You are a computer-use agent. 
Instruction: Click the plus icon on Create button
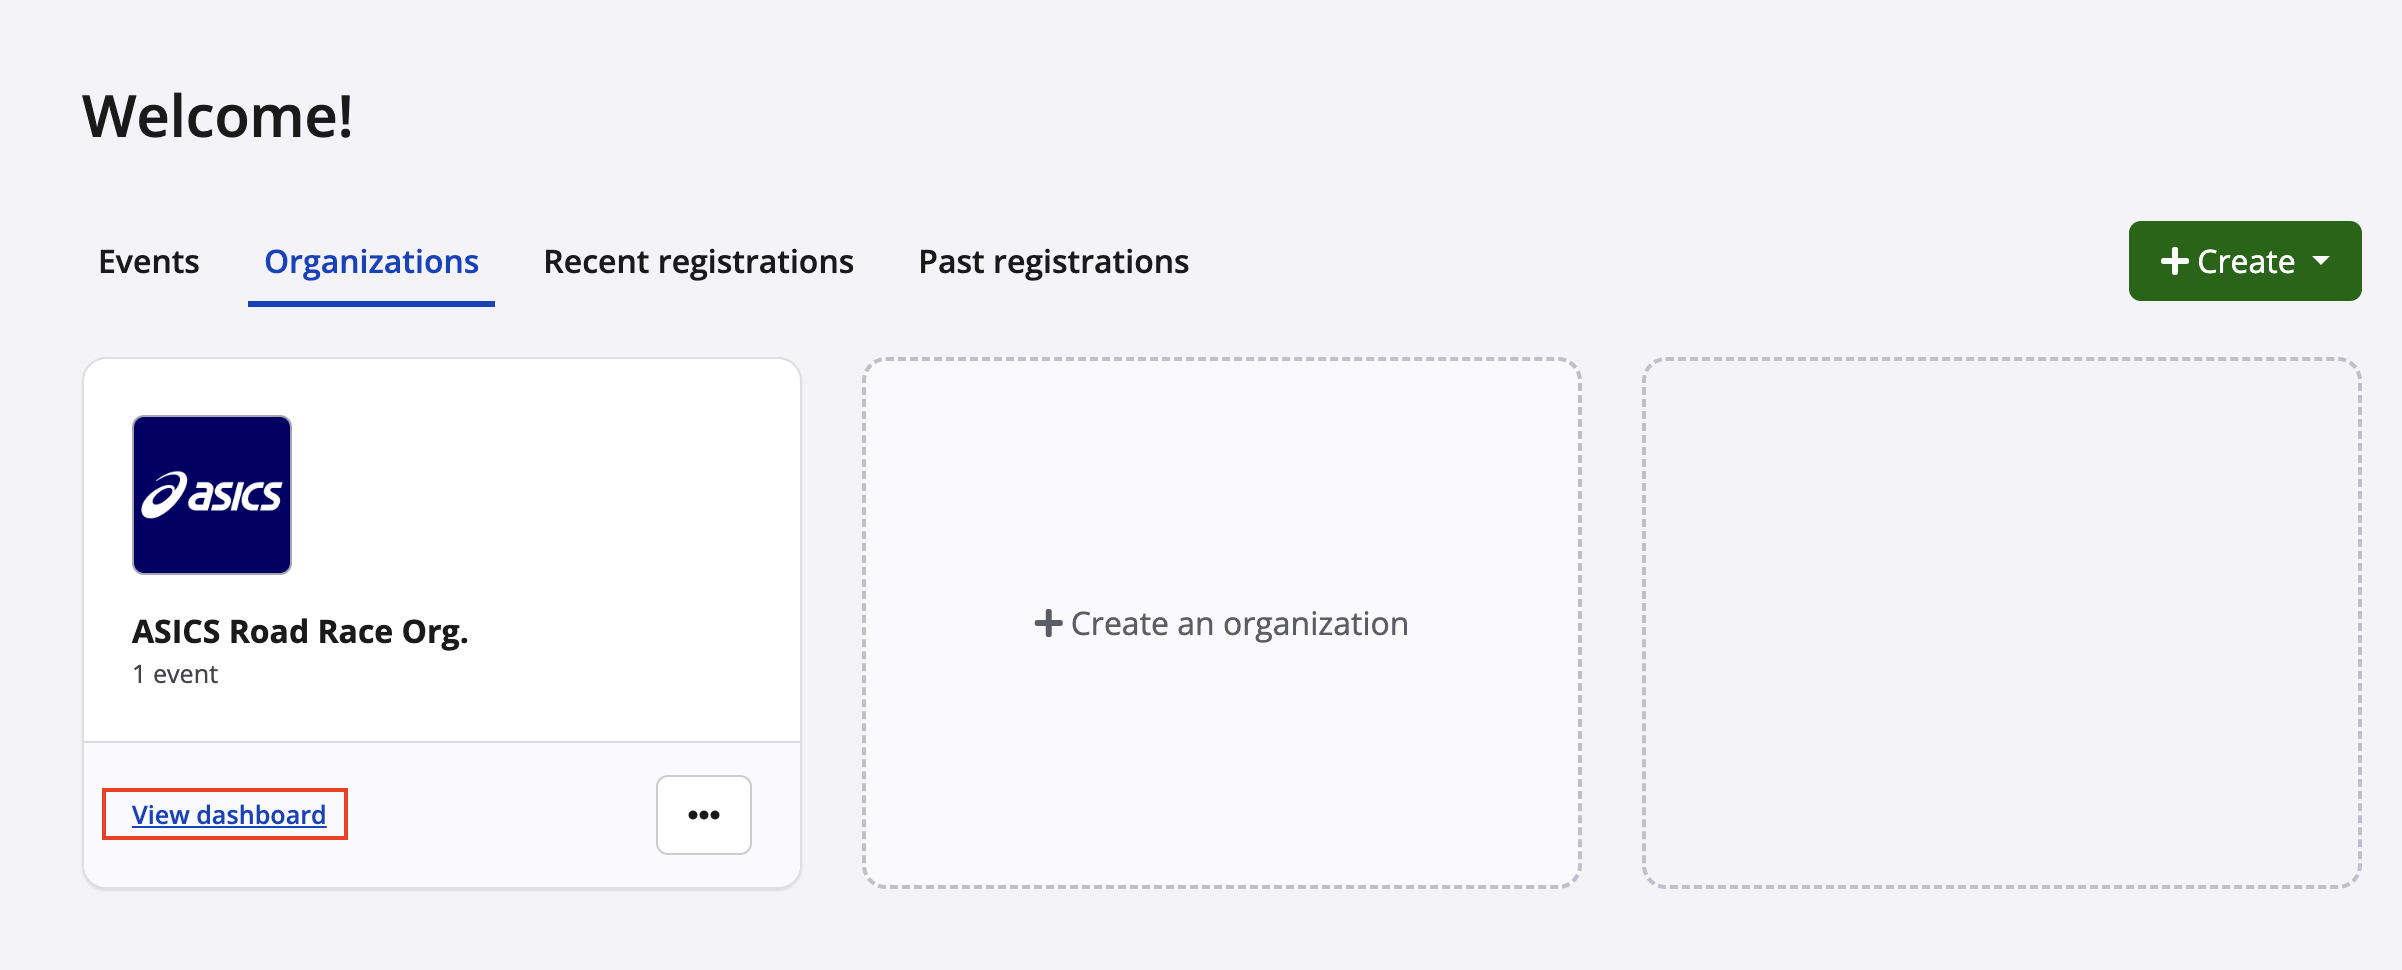[x=2174, y=262]
